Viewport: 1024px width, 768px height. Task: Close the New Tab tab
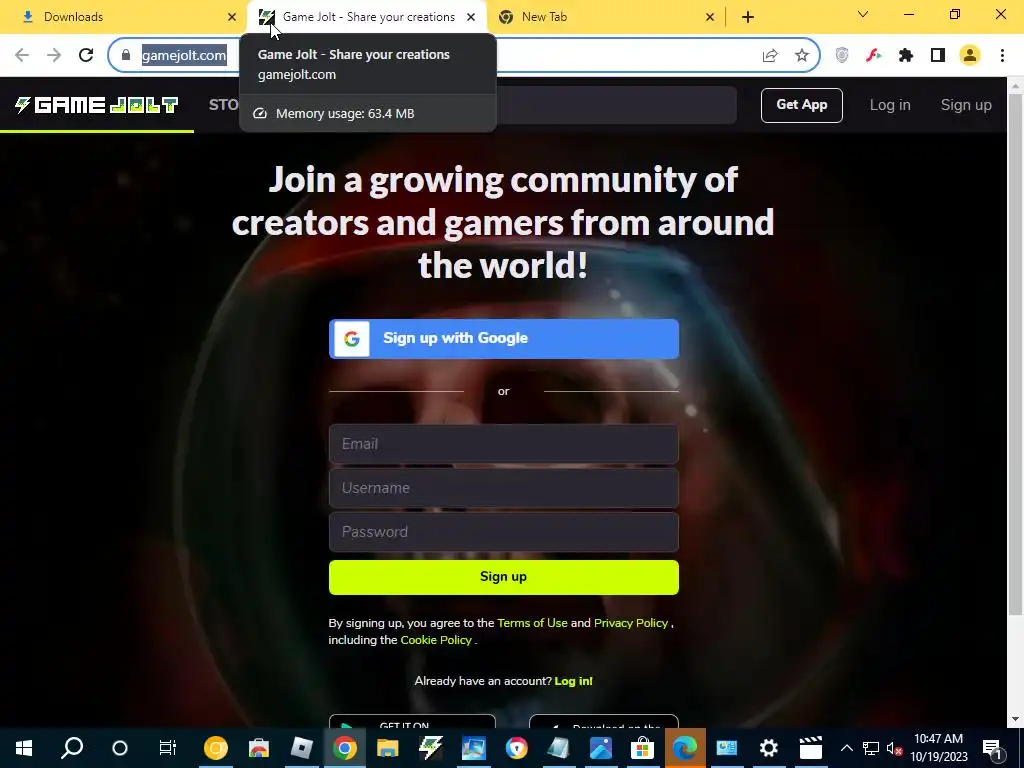click(x=710, y=17)
